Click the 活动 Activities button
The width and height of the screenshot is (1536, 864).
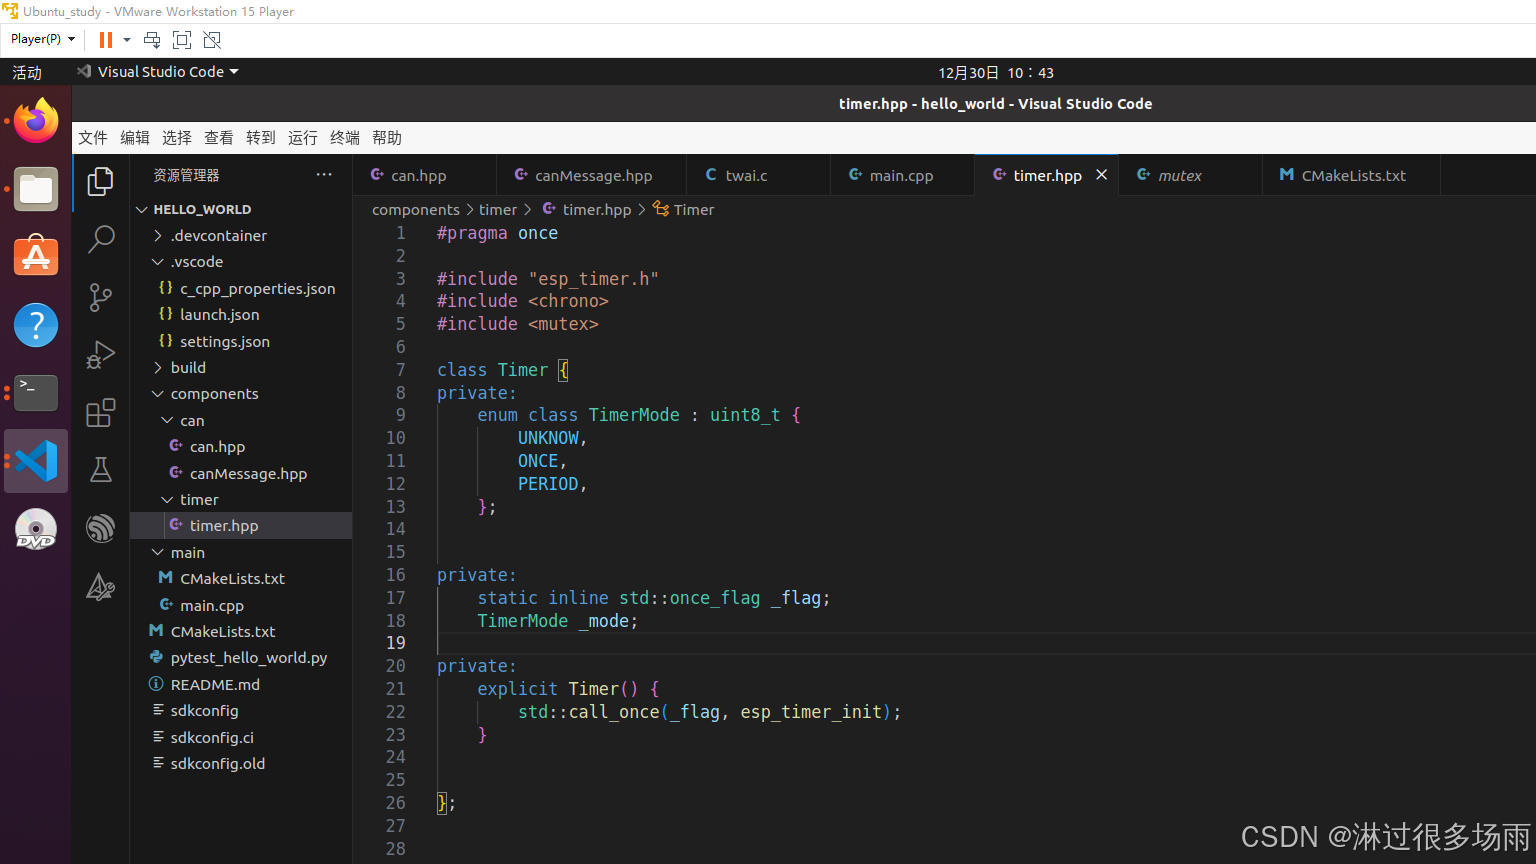(27, 72)
